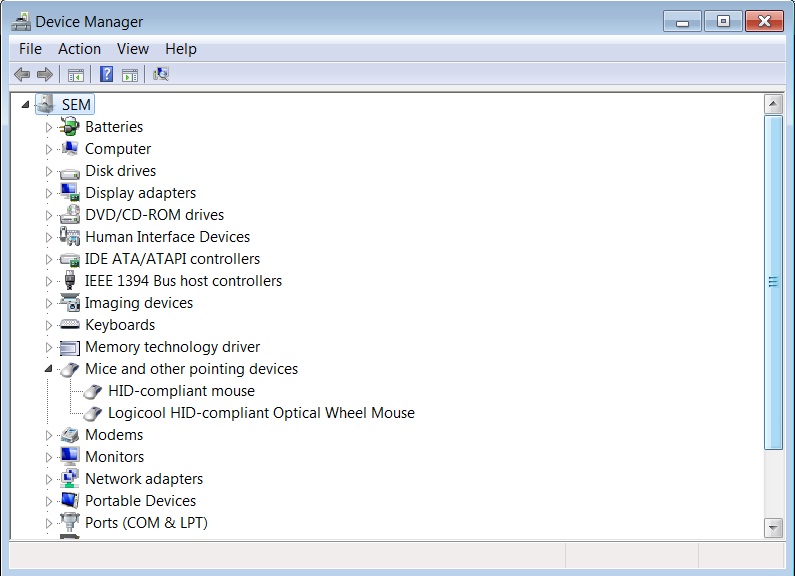The width and height of the screenshot is (795, 576).
Task: Click the Forward arrow toolbar icon
Action: point(45,75)
